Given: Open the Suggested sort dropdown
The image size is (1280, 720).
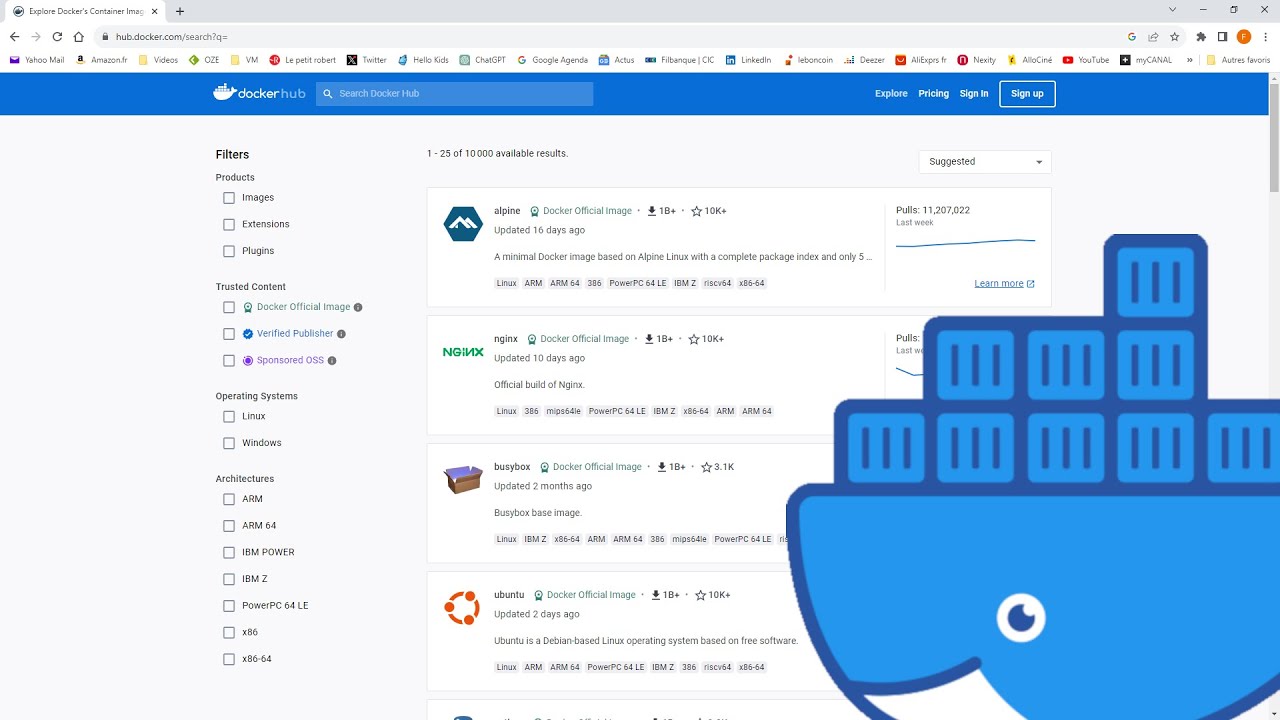Looking at the screenshot, I should tap(985, 161).
